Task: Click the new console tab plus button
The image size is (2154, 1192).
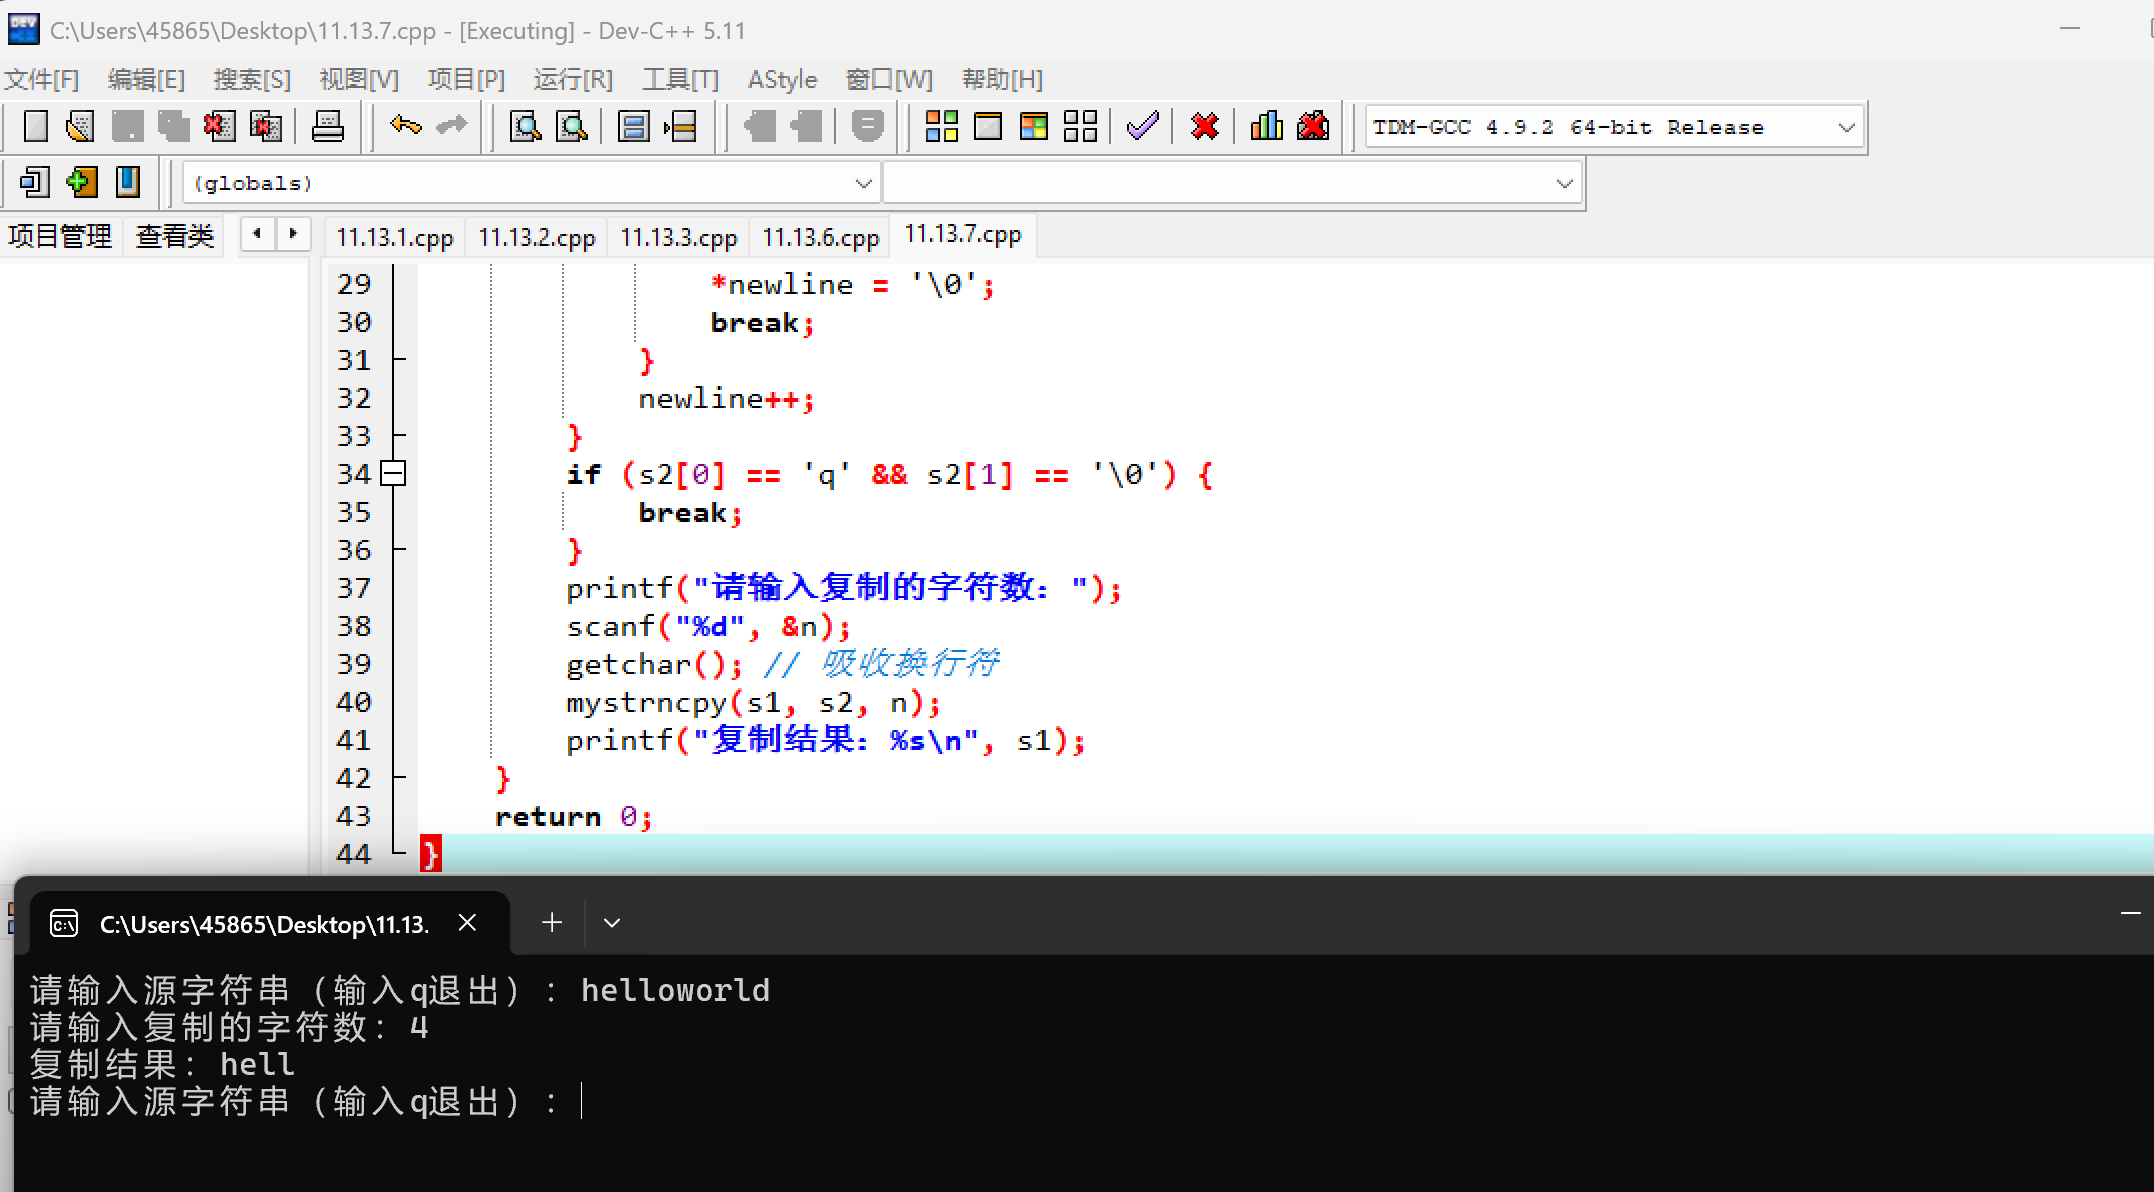Action: 552,923
